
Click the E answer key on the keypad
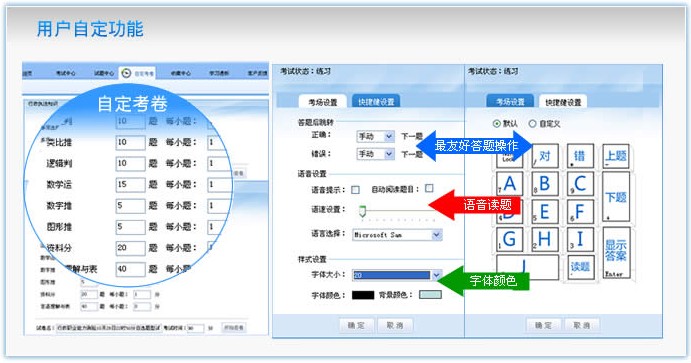point(545,211)
